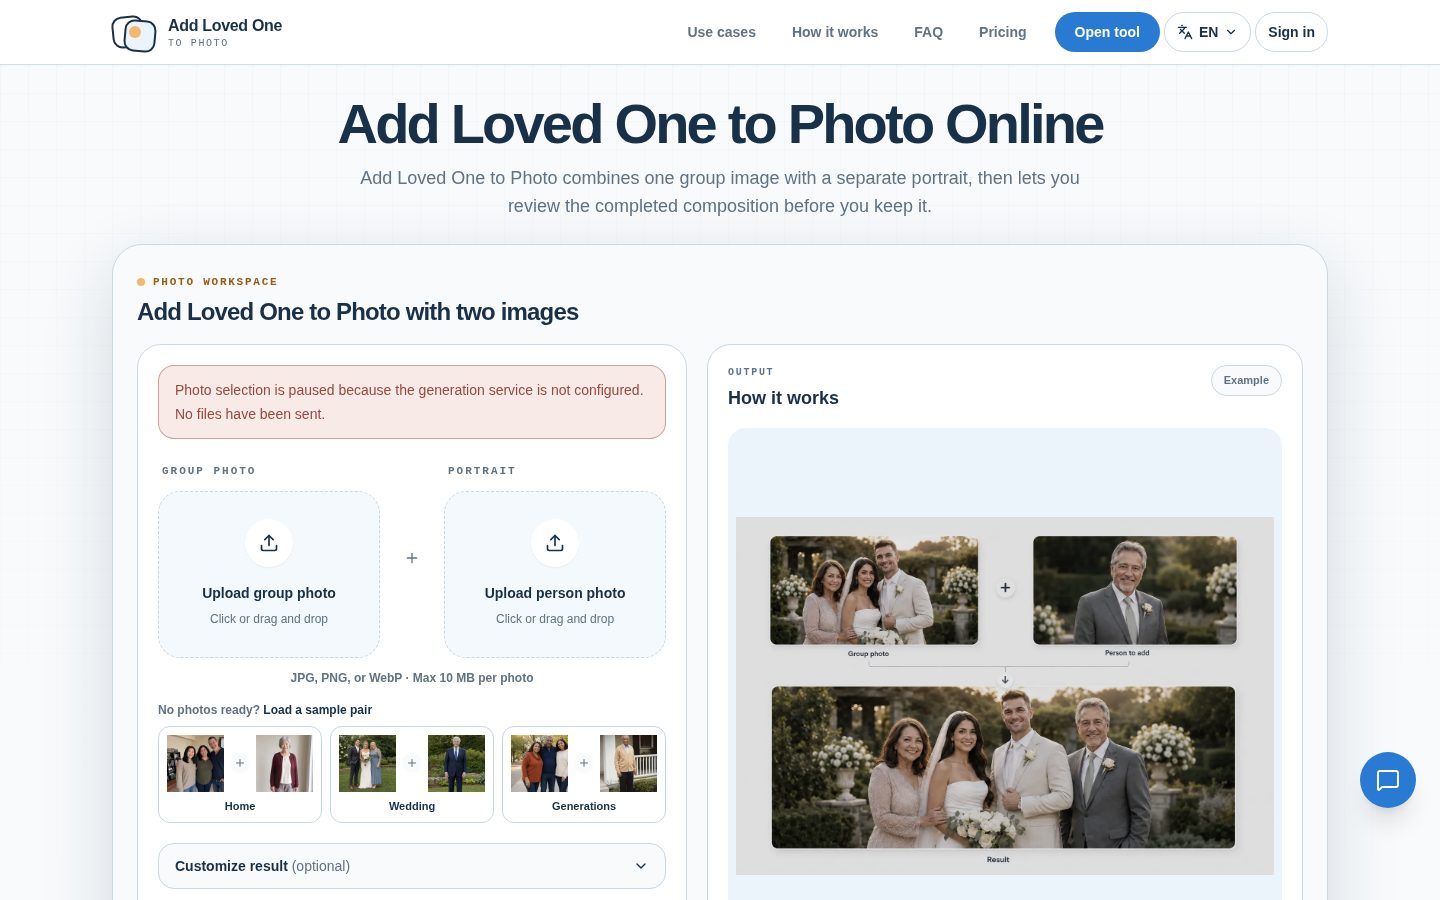1440x900 pixels.
Task: Click the 'Add Loved One to Photo Online' heading
Action: click(x=720, y=125)
